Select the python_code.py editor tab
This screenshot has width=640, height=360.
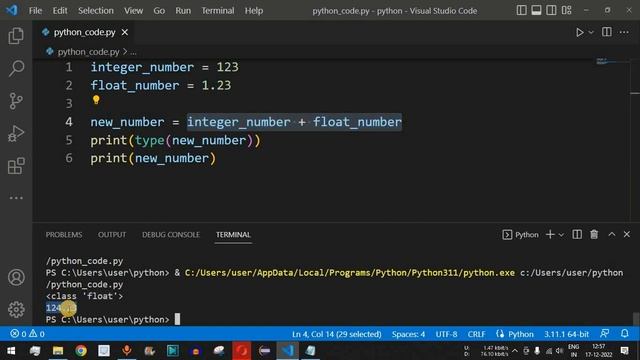click(84, 32)
